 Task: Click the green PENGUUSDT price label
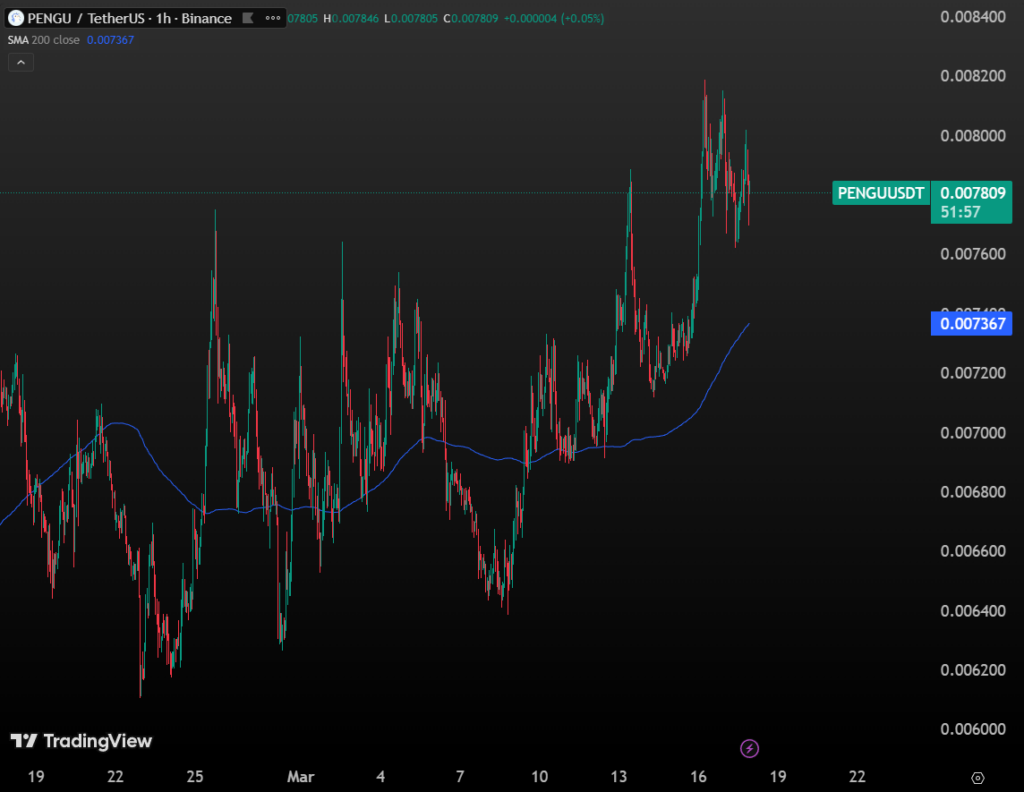click(880, 192)
